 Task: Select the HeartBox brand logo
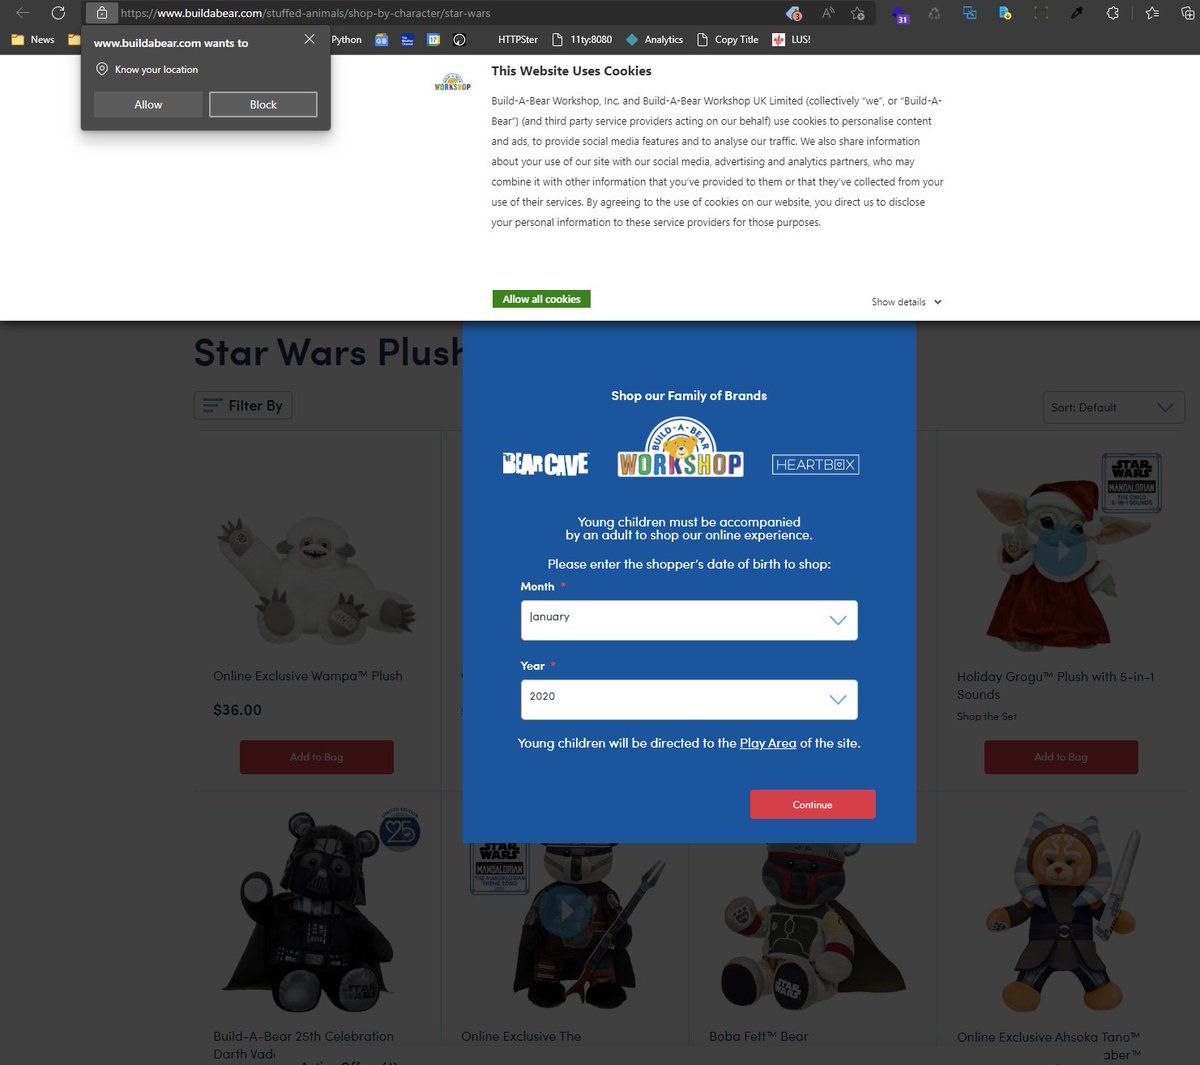pyautogui.click(x=815, y=464)
